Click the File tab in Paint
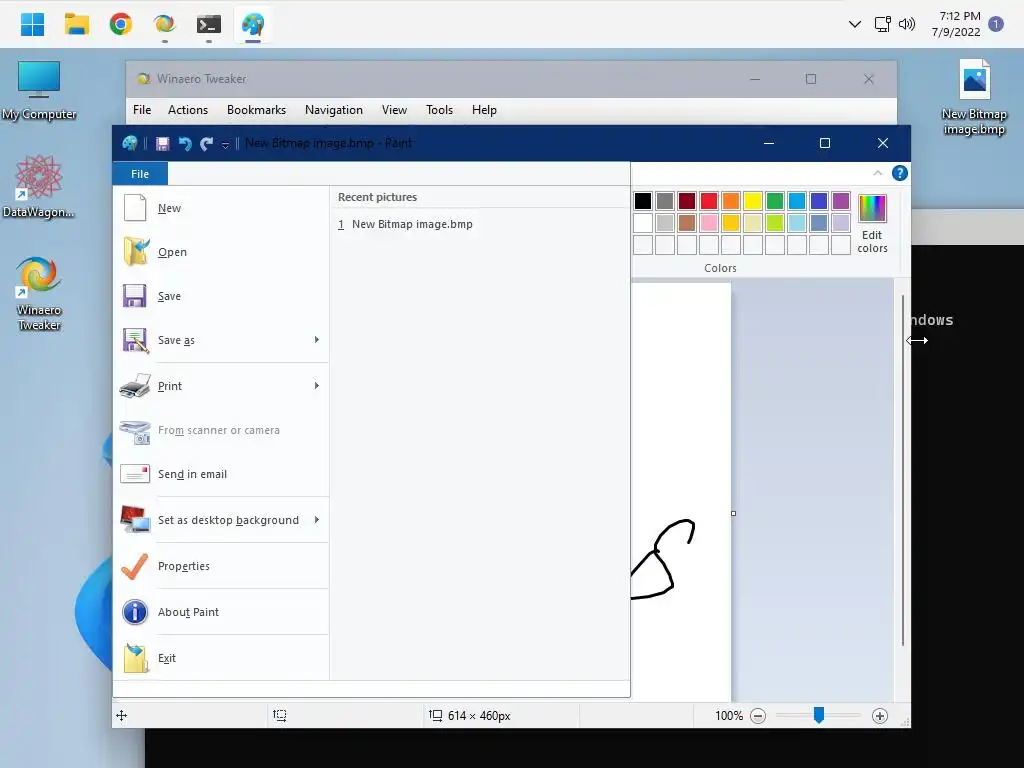 140,174
